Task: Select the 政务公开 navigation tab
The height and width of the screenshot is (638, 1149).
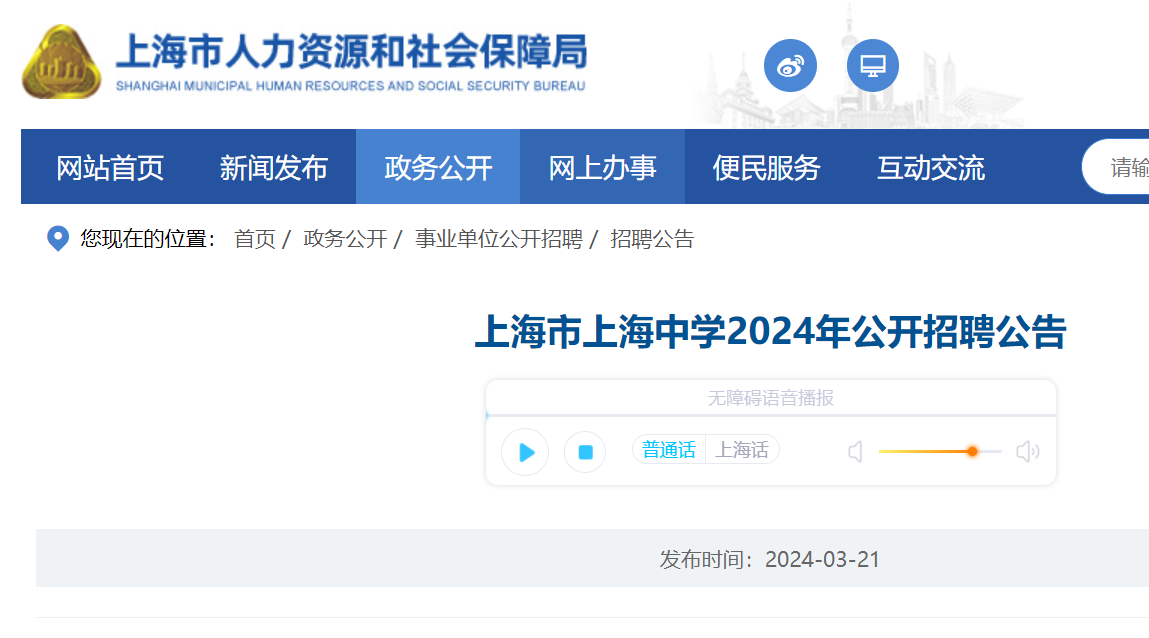Action: [438, 168]
